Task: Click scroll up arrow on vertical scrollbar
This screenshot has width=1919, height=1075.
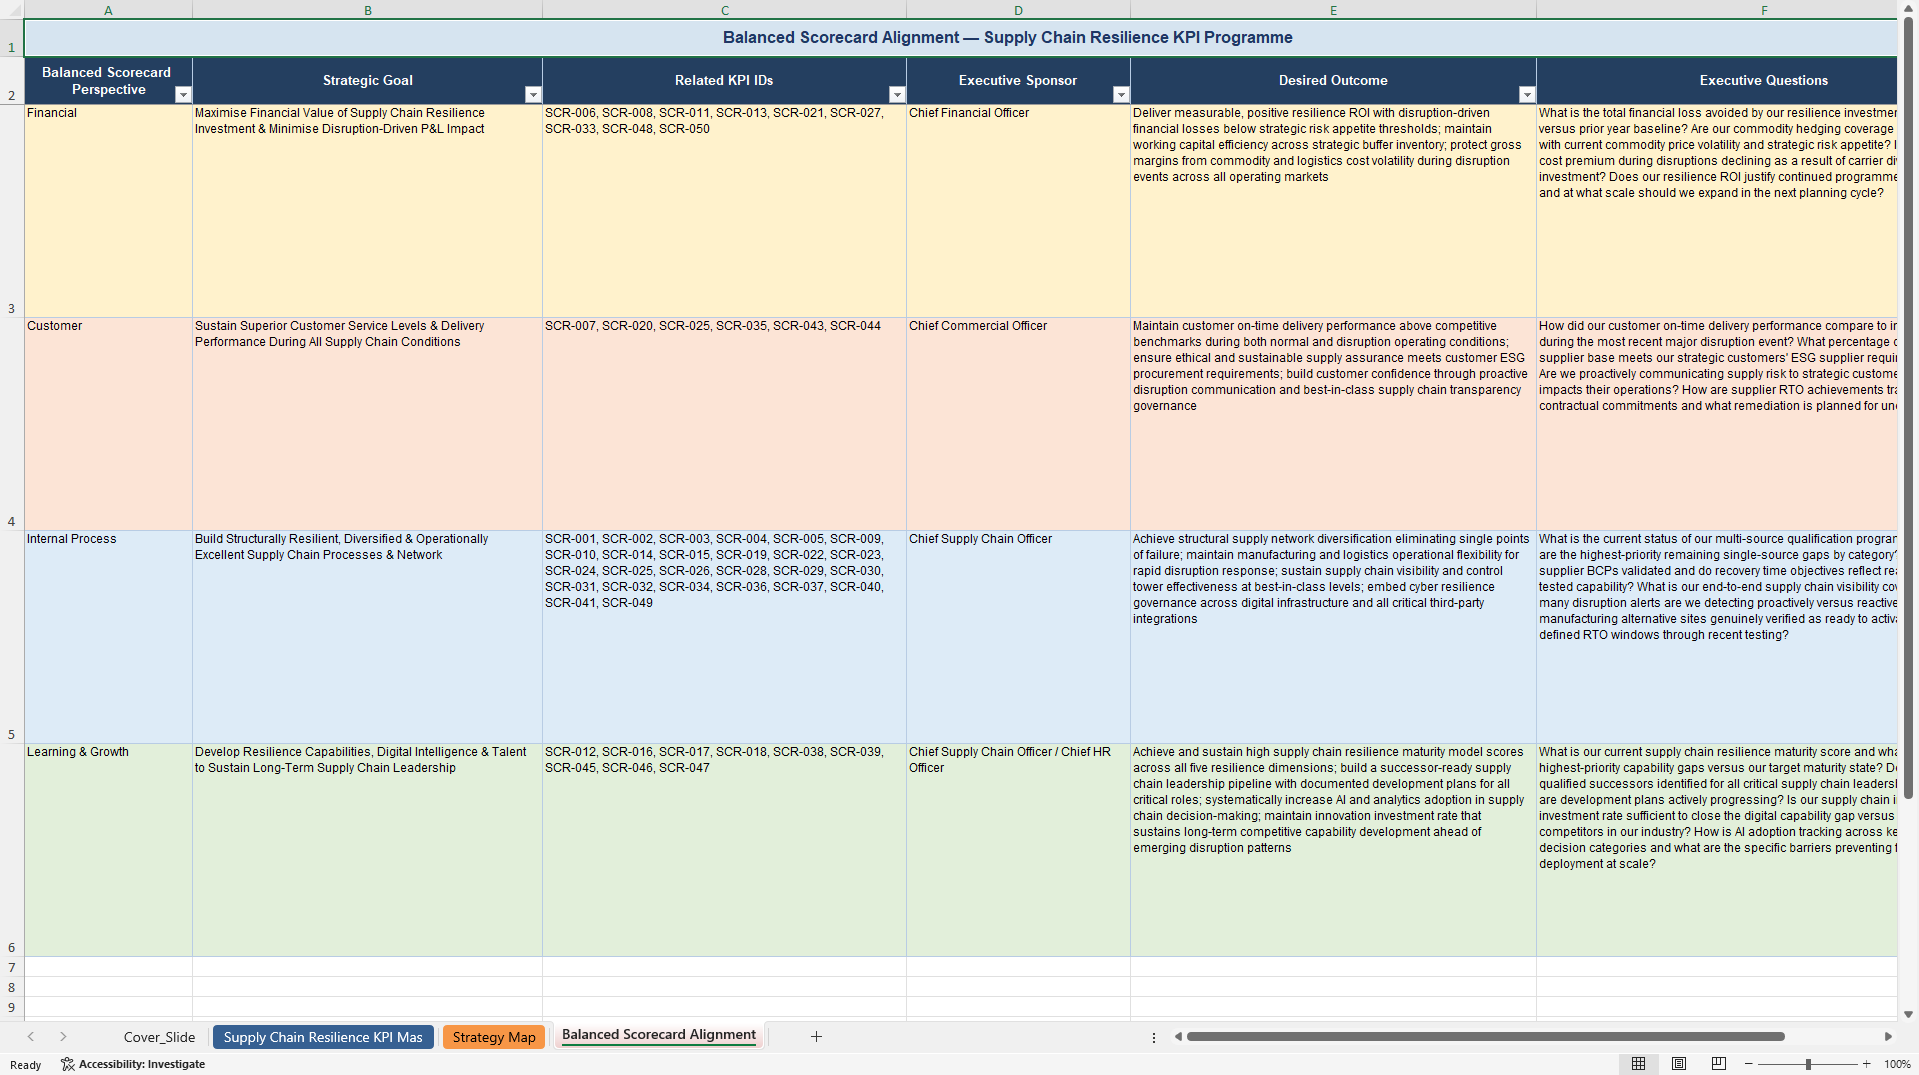Action: [x=1909, y=8]
